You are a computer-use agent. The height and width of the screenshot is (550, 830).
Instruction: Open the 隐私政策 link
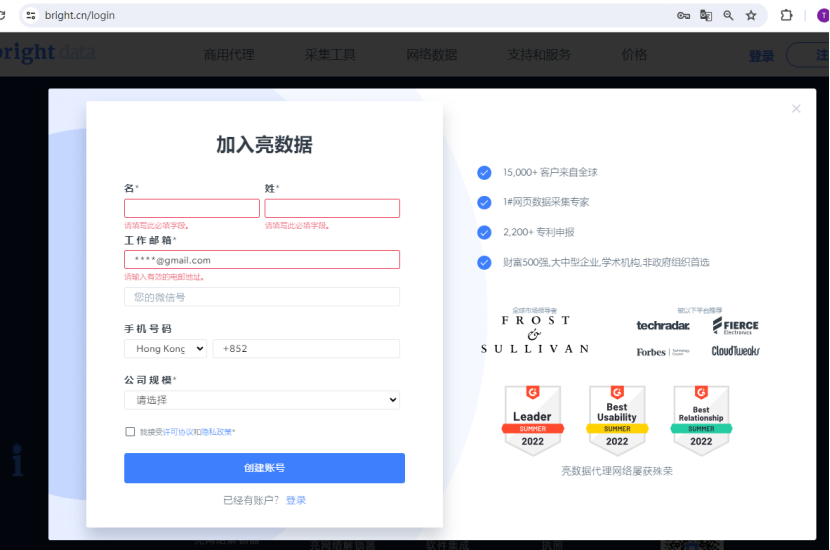216,432
